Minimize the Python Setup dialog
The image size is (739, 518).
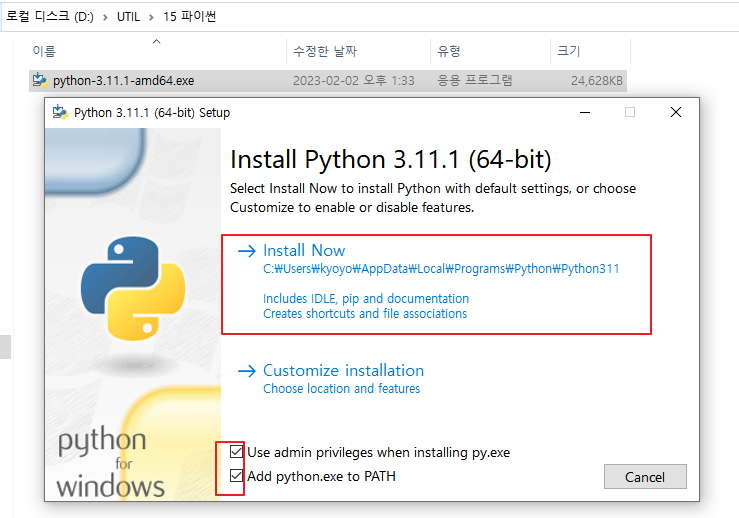[x=585, y=112]
